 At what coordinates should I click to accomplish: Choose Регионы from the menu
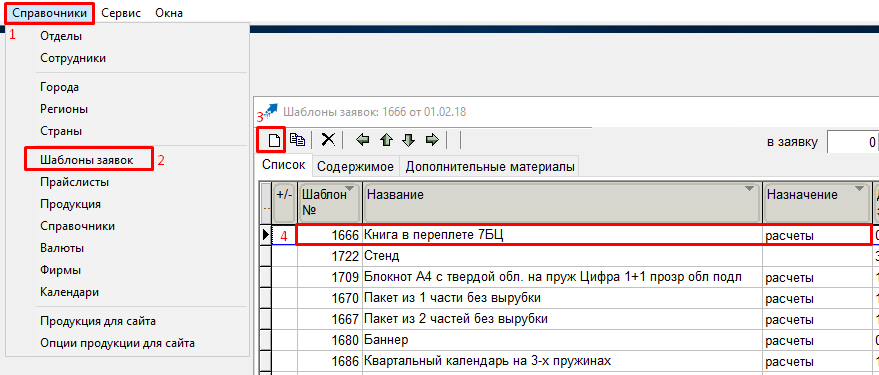pyautogui.click(x=64, y=109)
